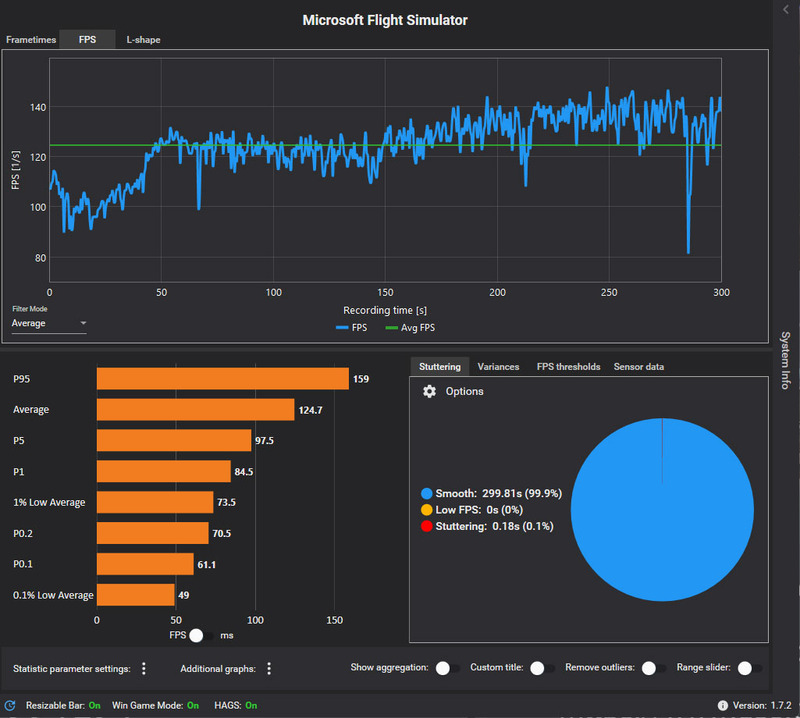800x718 pixels.
Task: Enable Show aggregation switch
Action: coord(447,668)
